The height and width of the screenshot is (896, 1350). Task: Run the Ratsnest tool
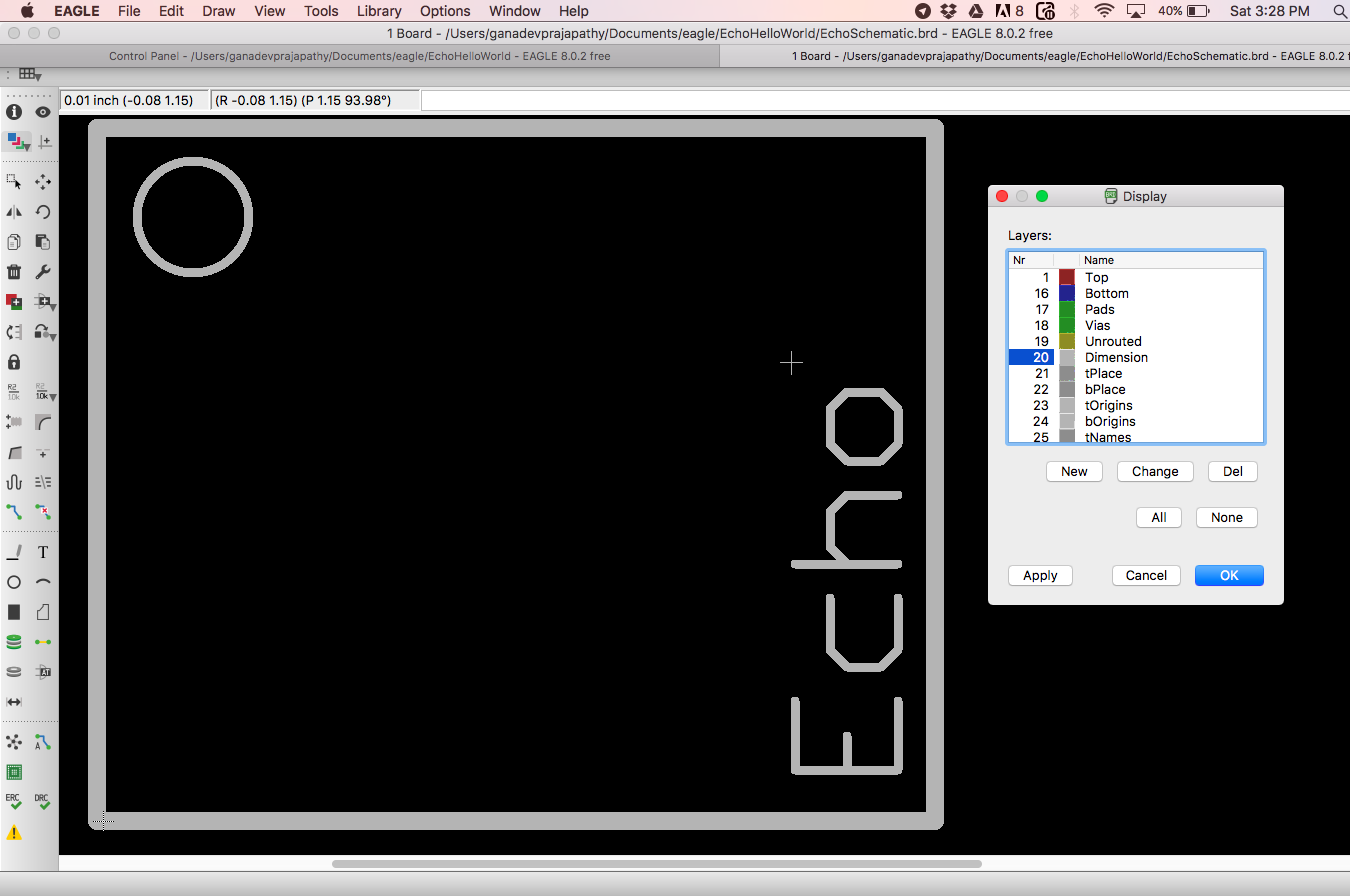(x=14, y=742)
